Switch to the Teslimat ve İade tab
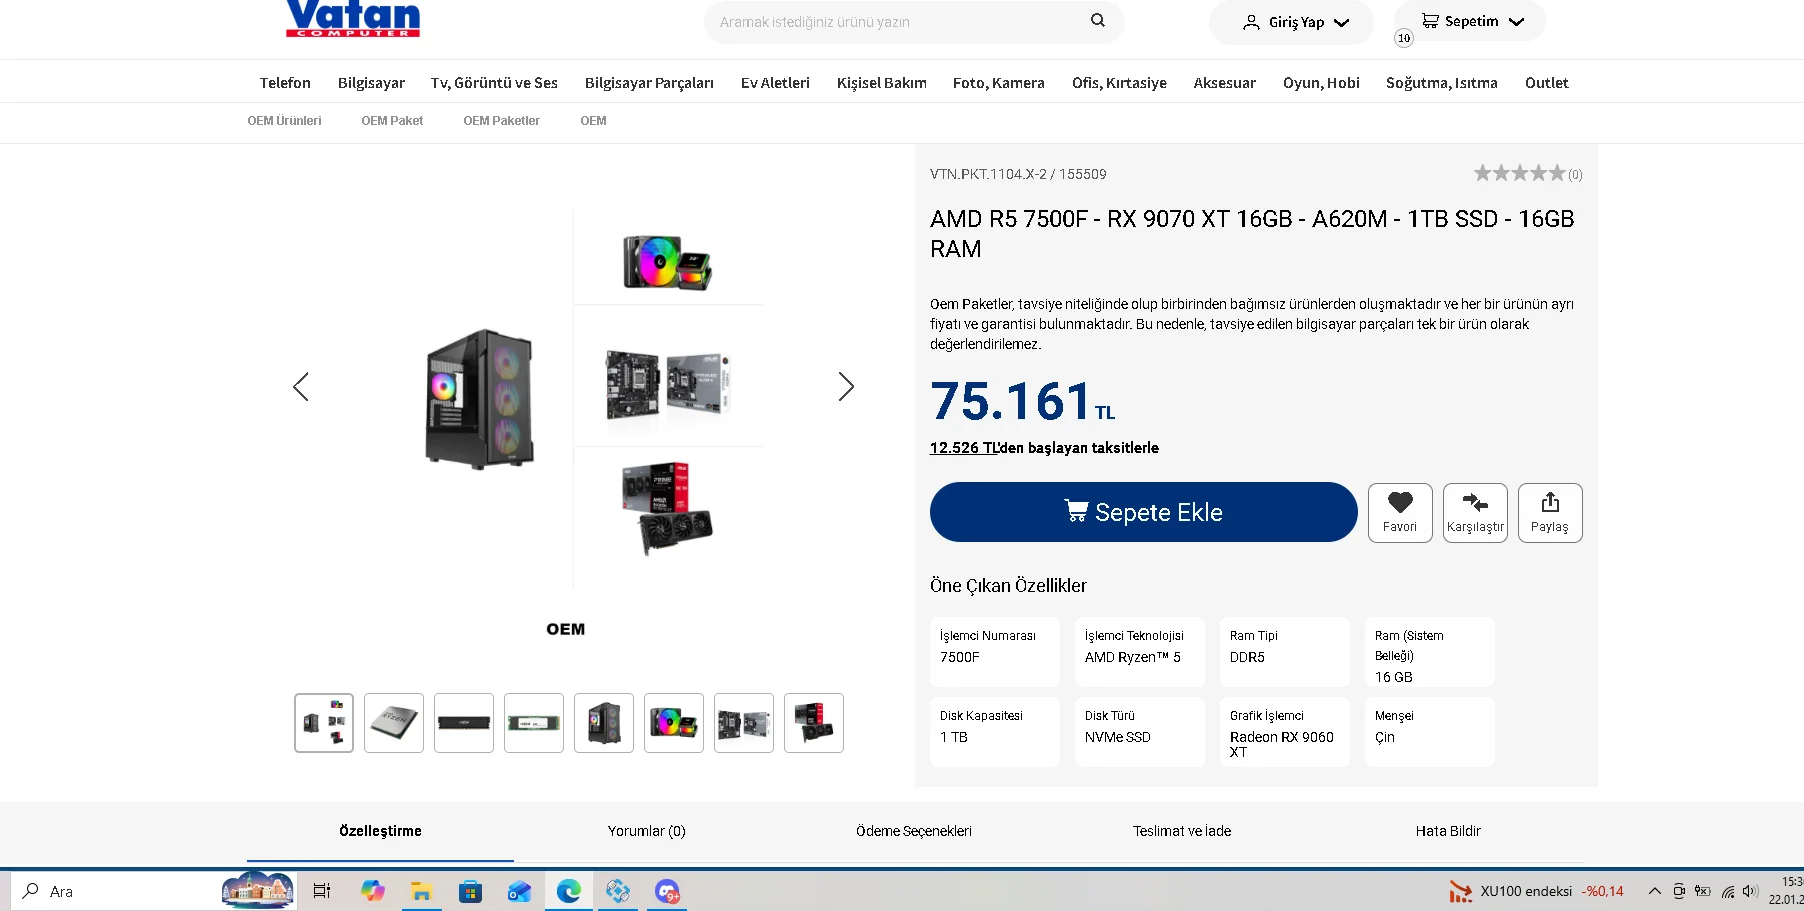Screen dimensions: 1804x911 tap(1182, 831)
